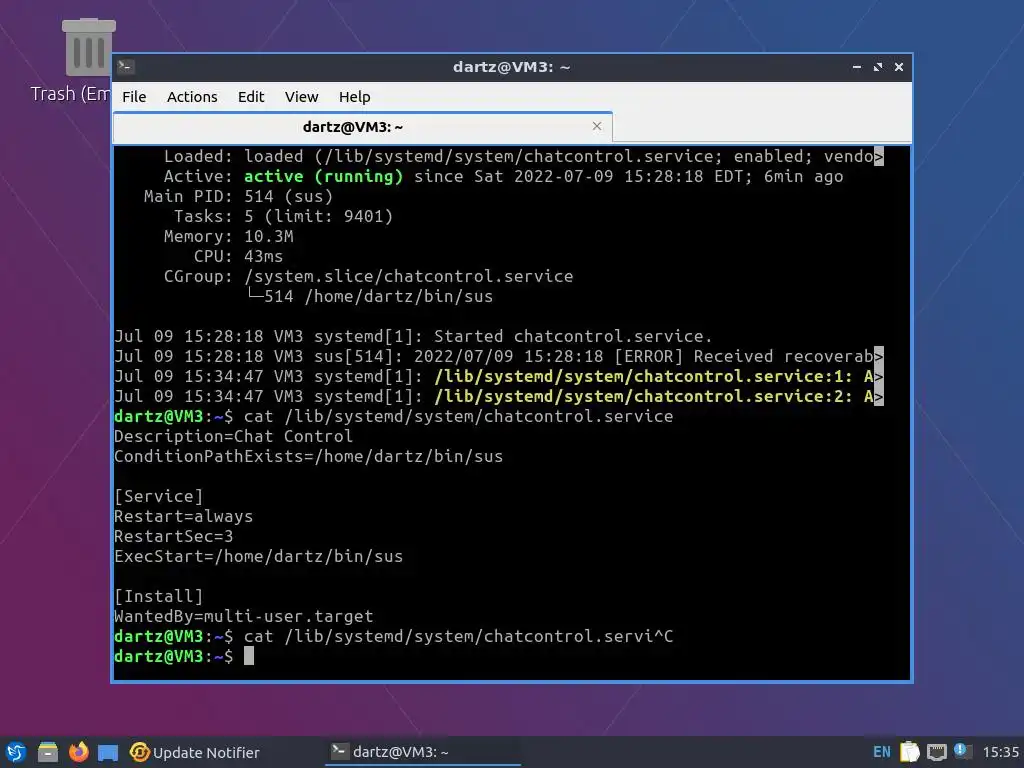The image size is (1024, 768).
Task: Open the update notification tray icon
Action: 962,751
